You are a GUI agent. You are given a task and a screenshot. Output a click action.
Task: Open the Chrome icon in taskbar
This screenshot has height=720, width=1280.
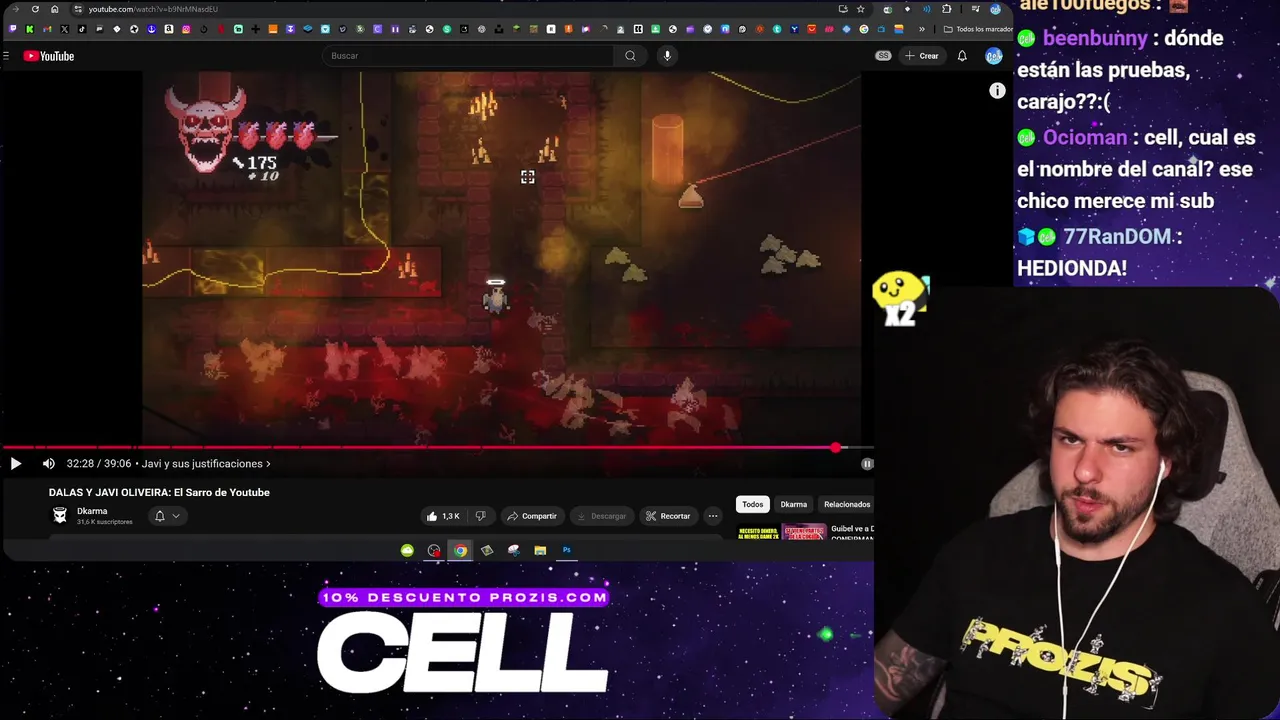pos(460,550)
